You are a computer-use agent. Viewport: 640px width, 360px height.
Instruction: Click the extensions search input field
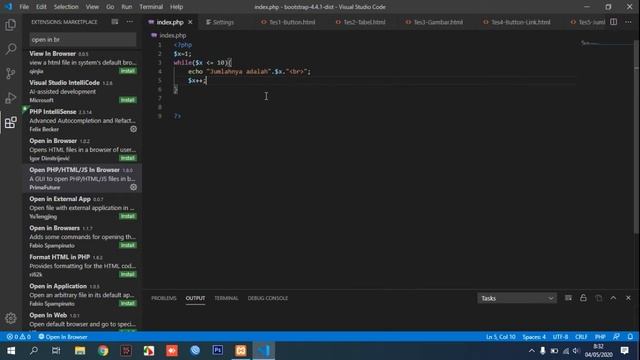point(83,40)
